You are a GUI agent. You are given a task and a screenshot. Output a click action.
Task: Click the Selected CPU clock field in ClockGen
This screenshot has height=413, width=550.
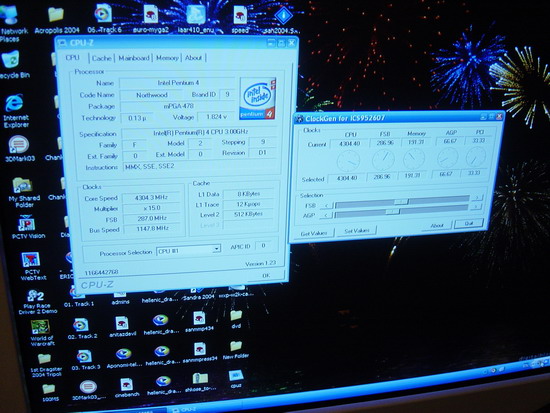click(x=347, y=178)
